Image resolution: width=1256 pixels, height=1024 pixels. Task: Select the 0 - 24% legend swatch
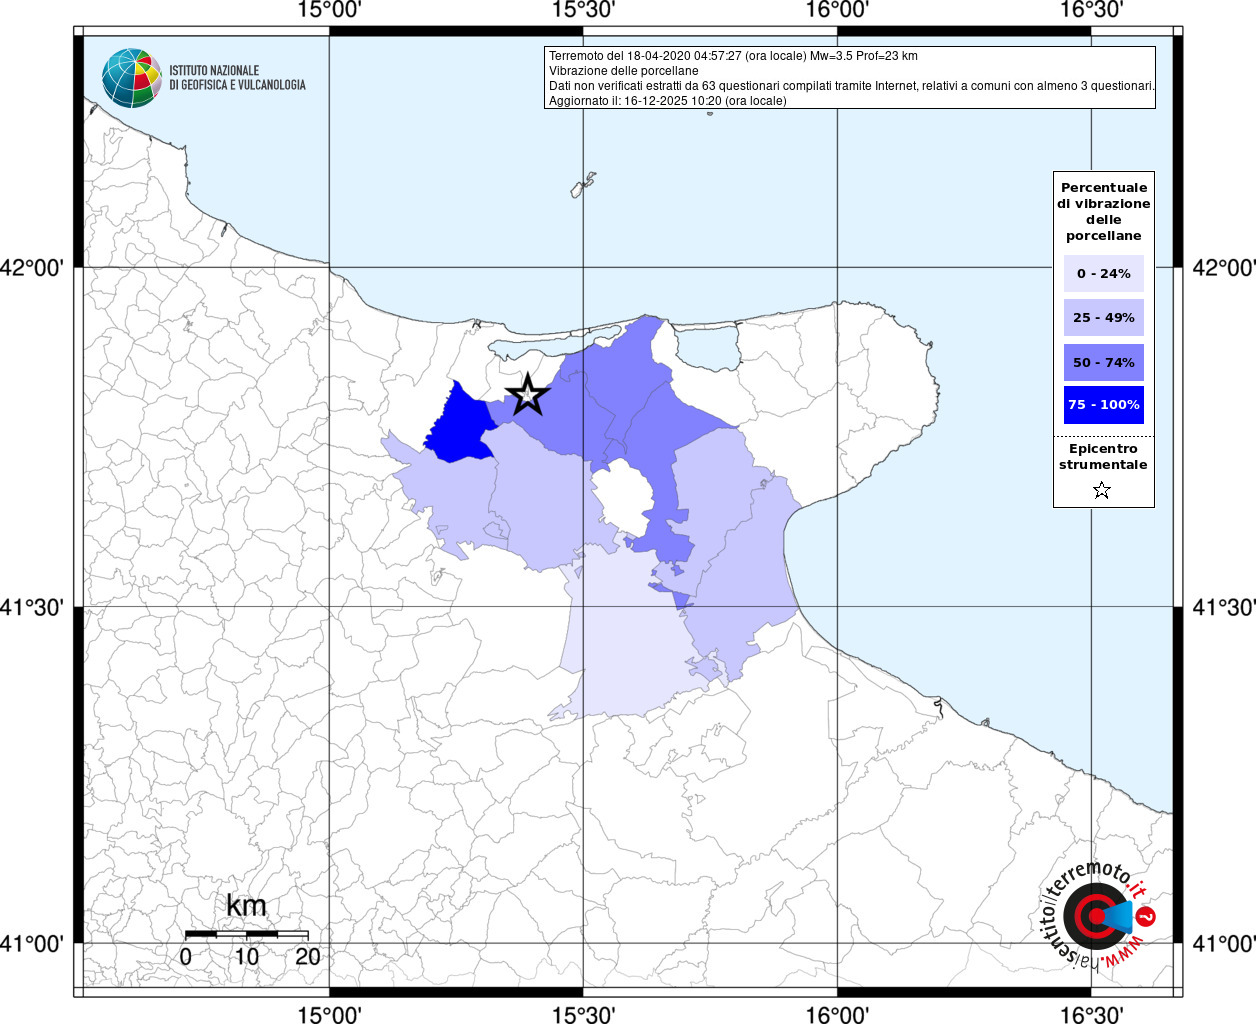click(x=1103, y=273)
